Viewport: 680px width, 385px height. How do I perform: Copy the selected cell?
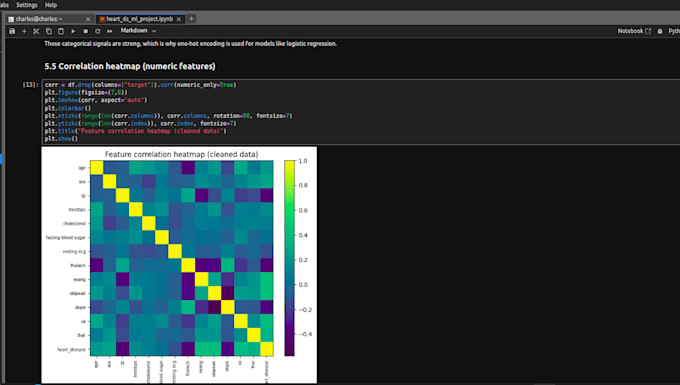49,31
